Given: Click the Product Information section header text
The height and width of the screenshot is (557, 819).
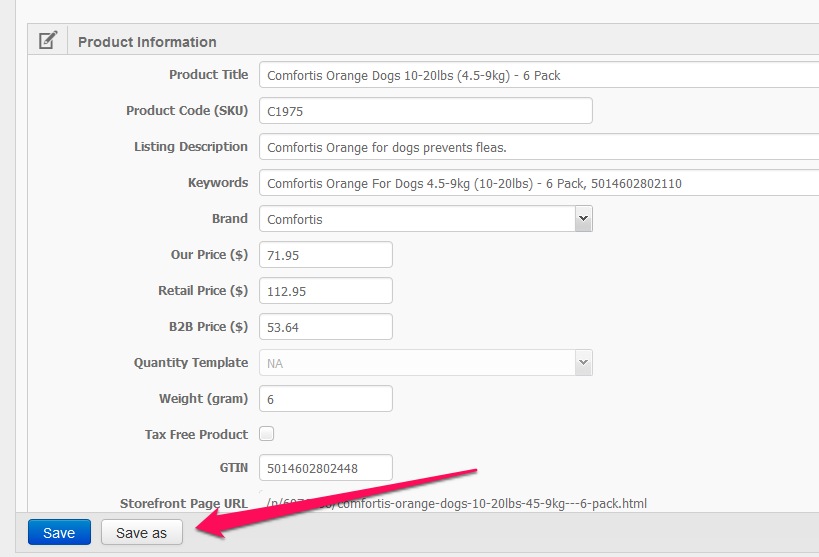Looking at the screenshot, I should click(x=147, y=42).
